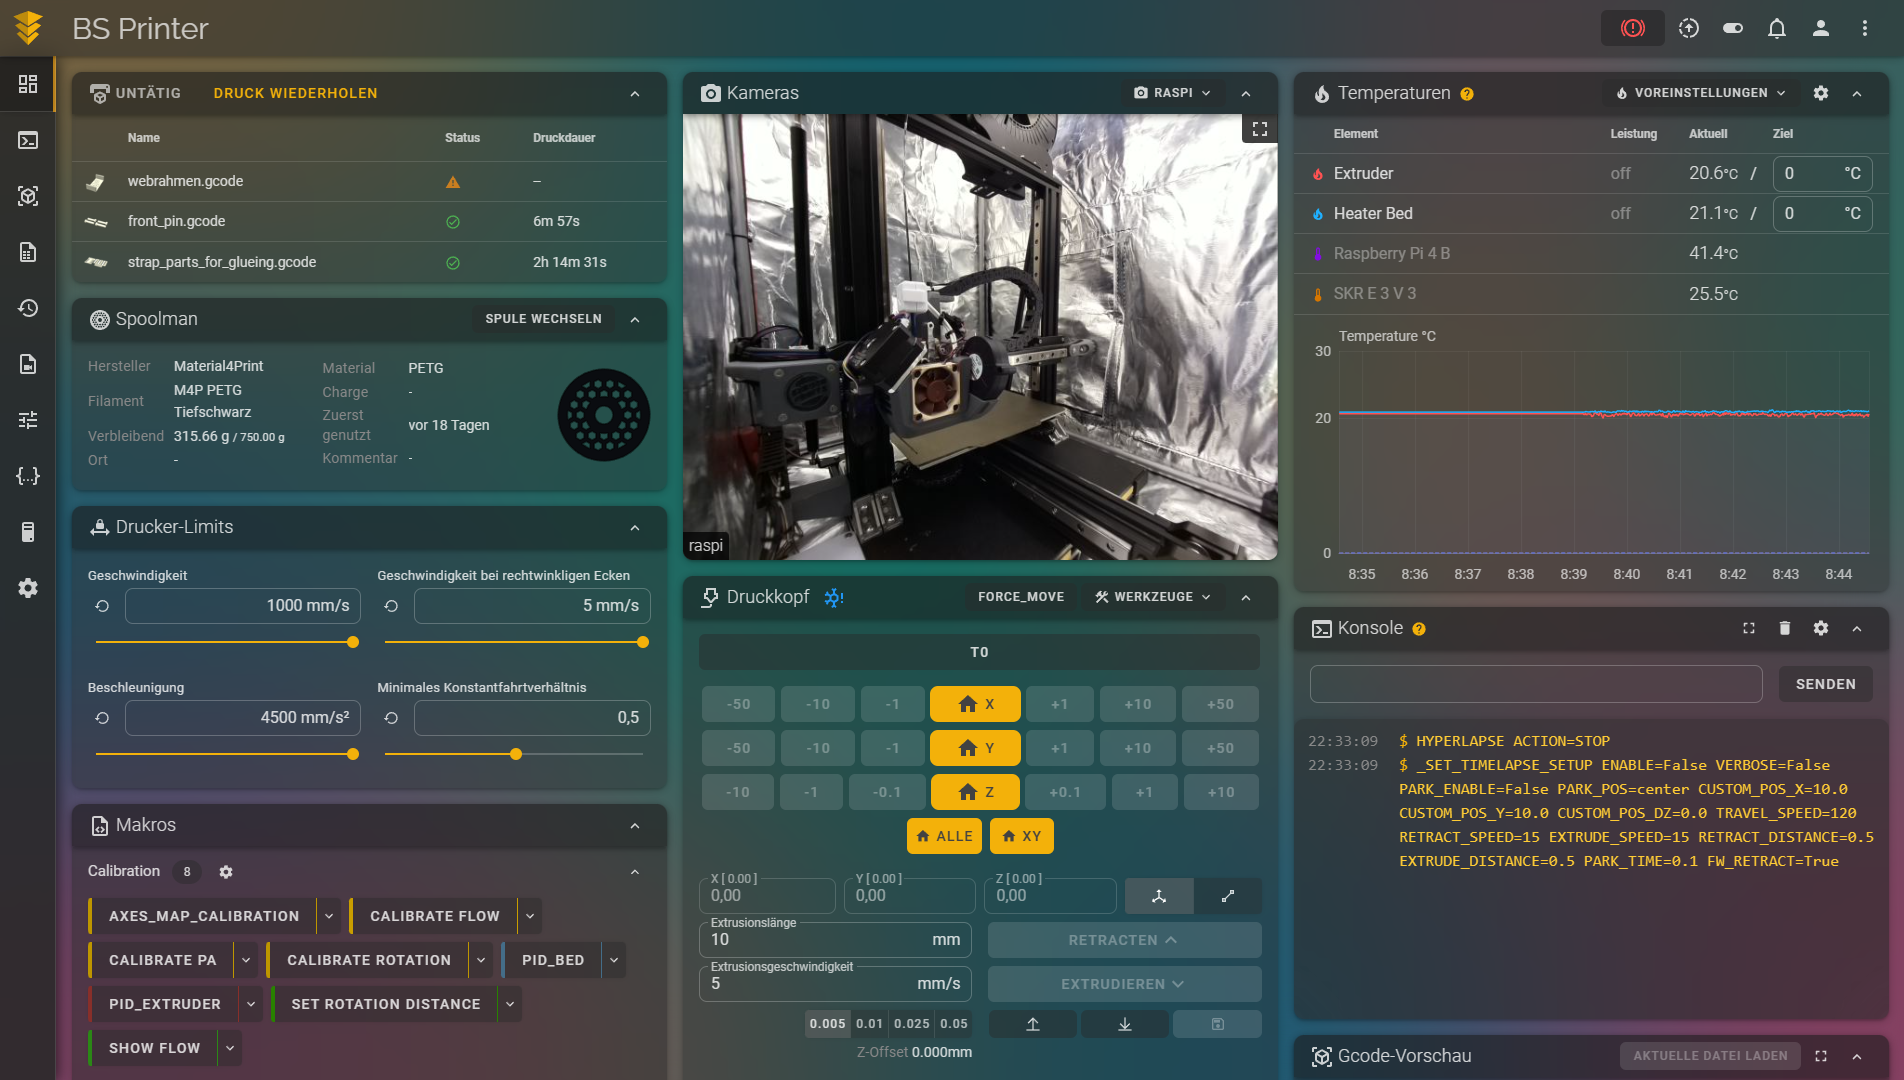Open the Timelapse page in the sidebar
Image resolution: width=1904 pixels, height=1080 pixels.
[x=28, y=364]
